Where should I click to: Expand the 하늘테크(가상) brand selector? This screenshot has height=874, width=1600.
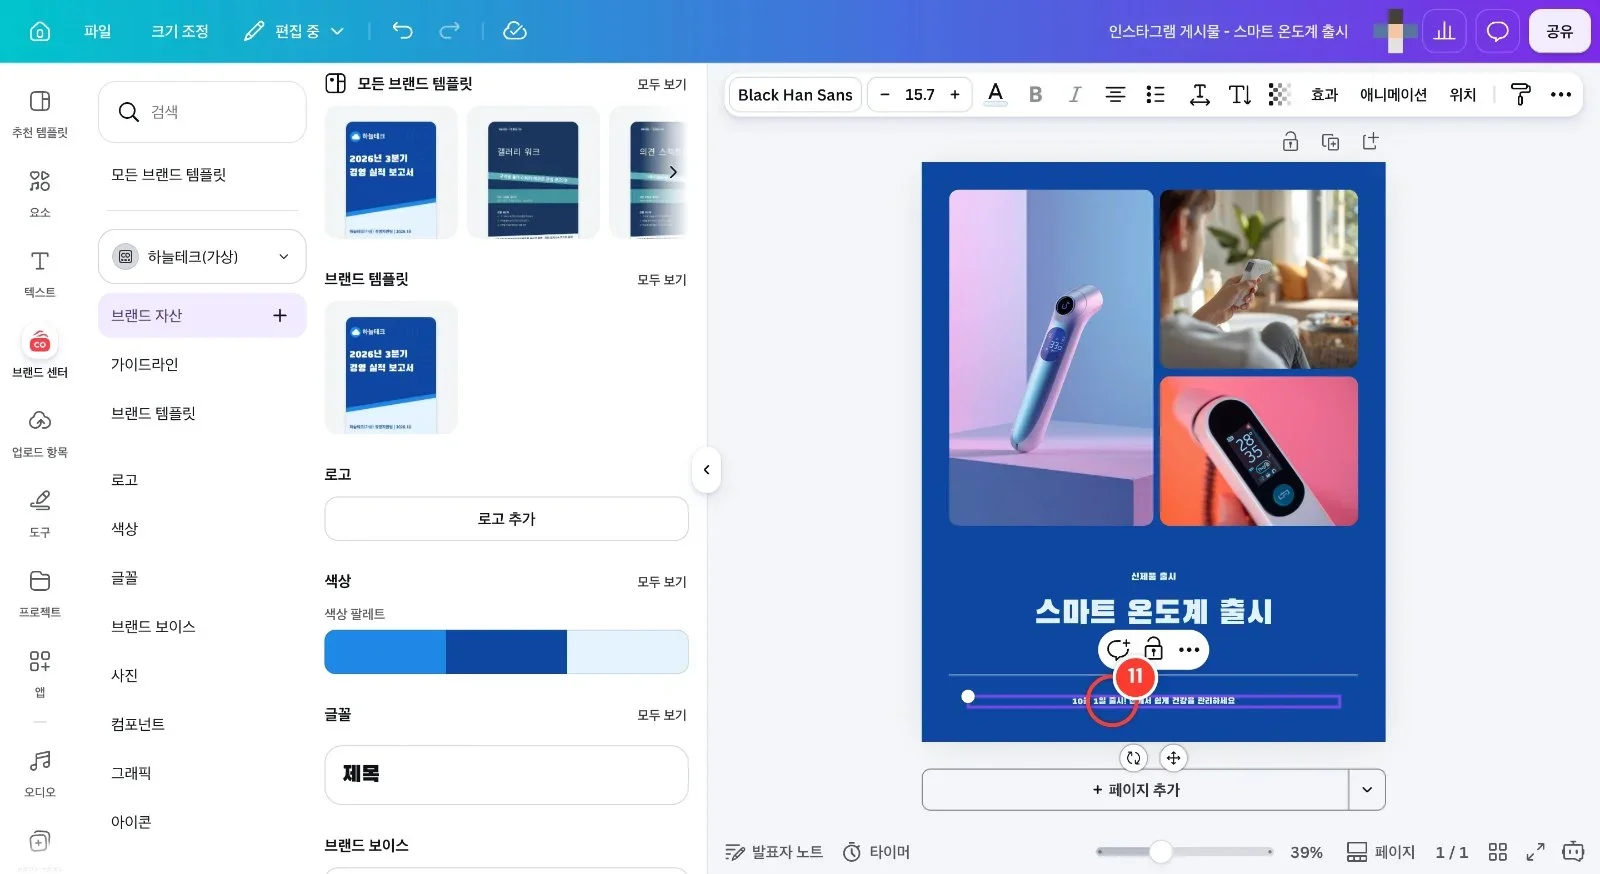click(202, 256)
